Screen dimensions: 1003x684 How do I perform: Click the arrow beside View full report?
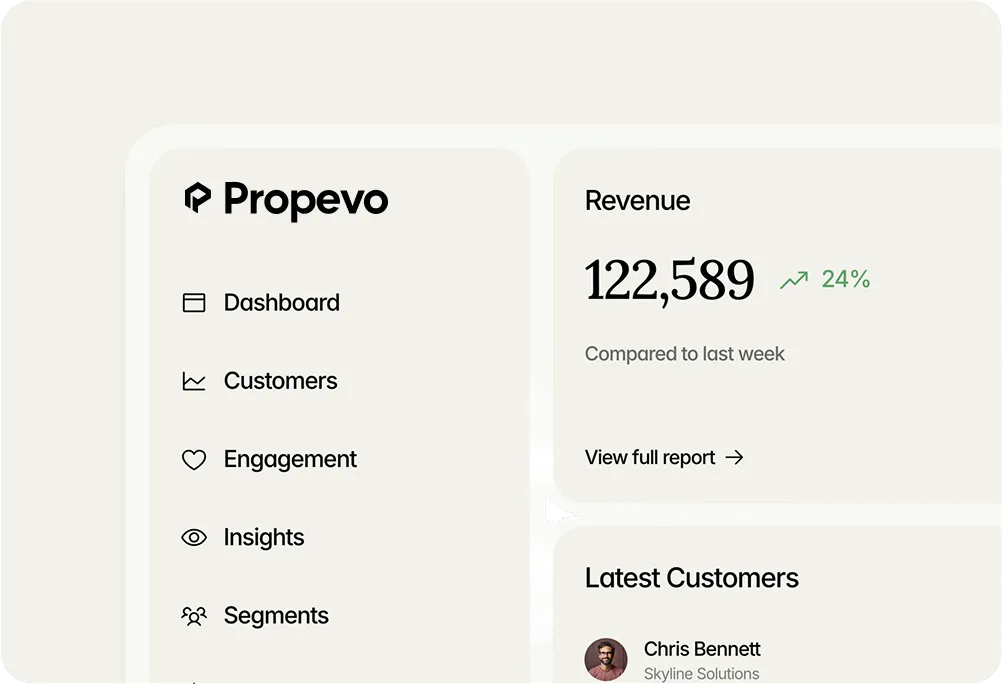734,457
